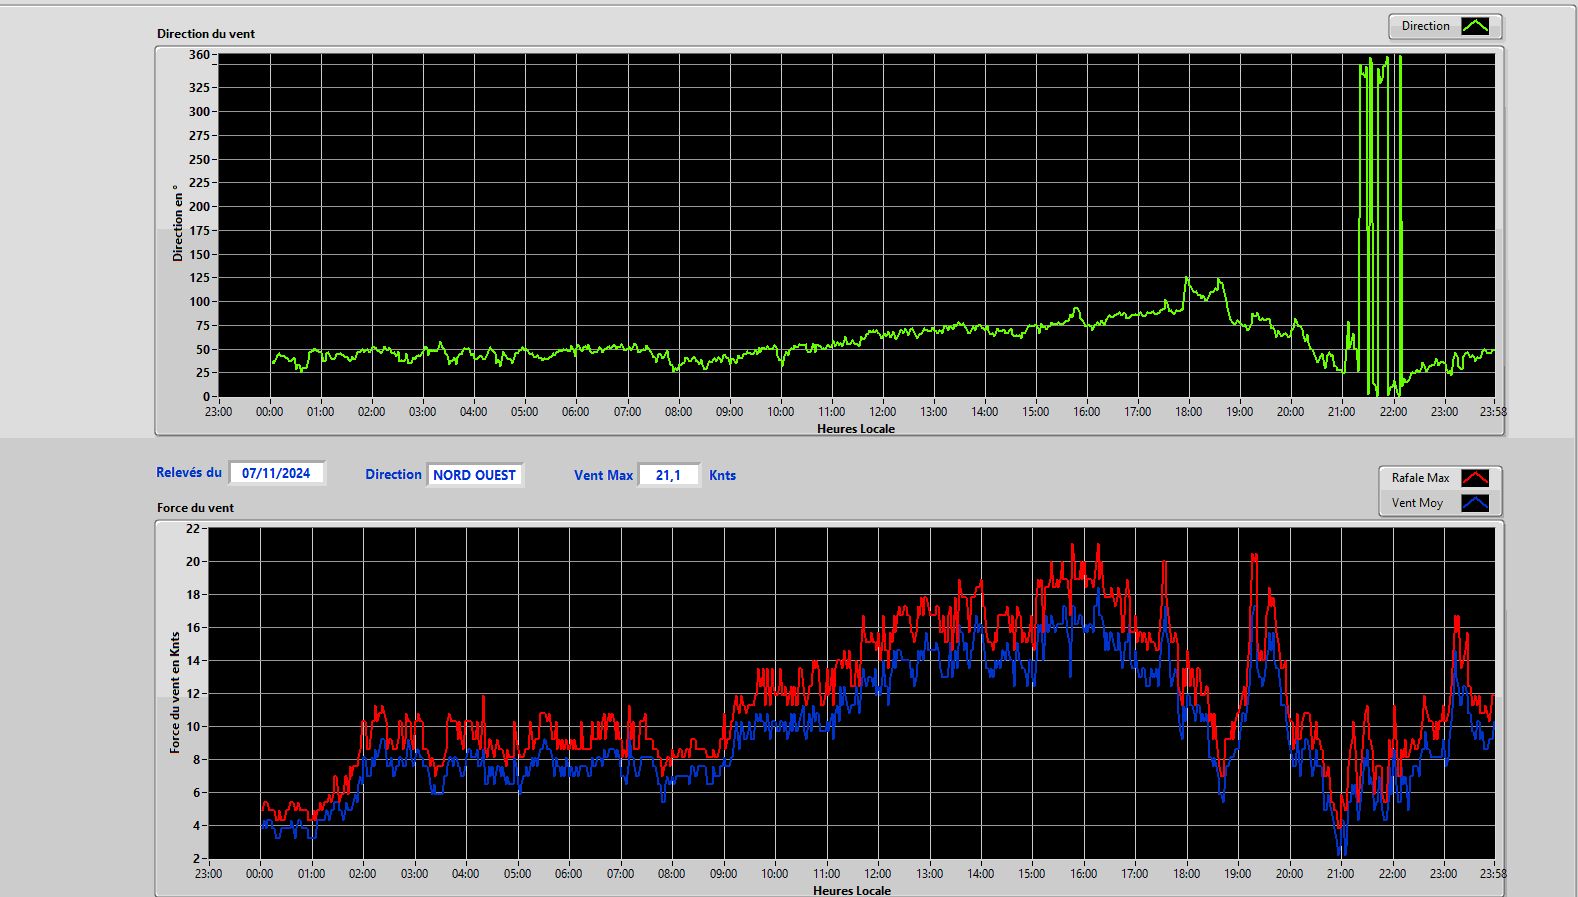Click the blue Vent Moy legend swatch
The height and width of the screenshot is (897, 1578).
click(x=1475, y=503)
